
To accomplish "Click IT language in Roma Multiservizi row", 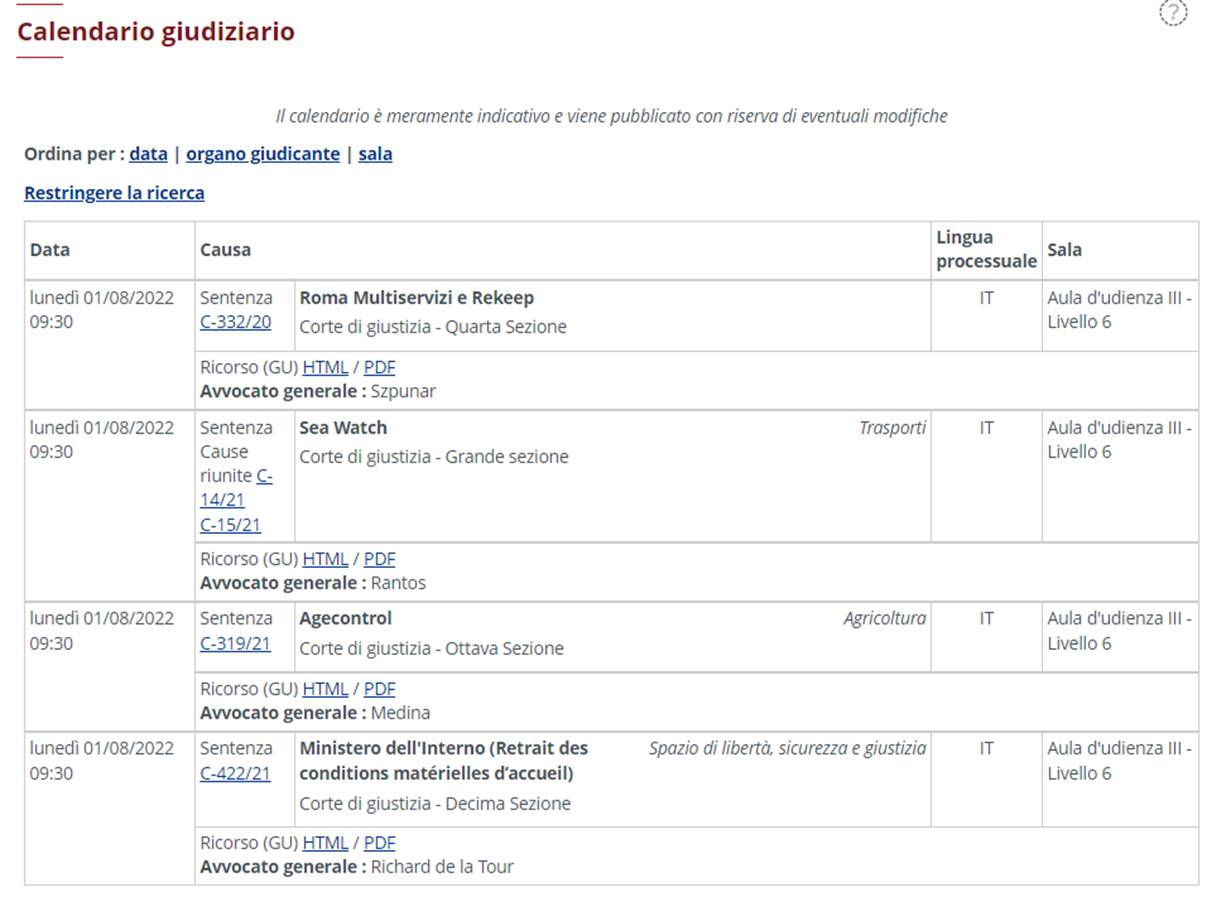I will coord(987,297).
